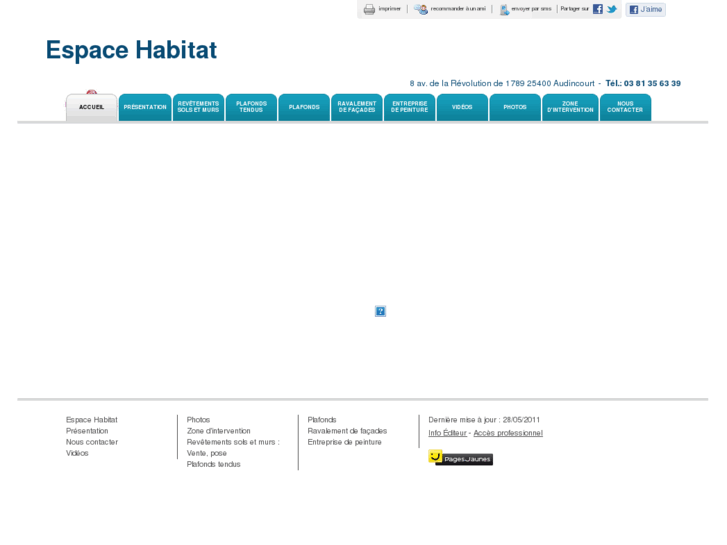Open footer link Présentation
The image size is (727, 545).
coord(87,431)
